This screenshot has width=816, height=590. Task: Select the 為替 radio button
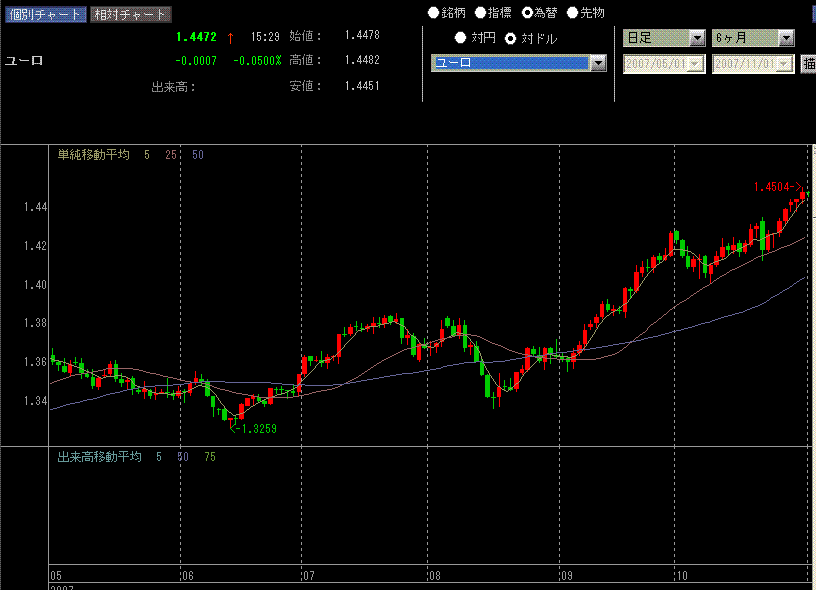(527, 13)
